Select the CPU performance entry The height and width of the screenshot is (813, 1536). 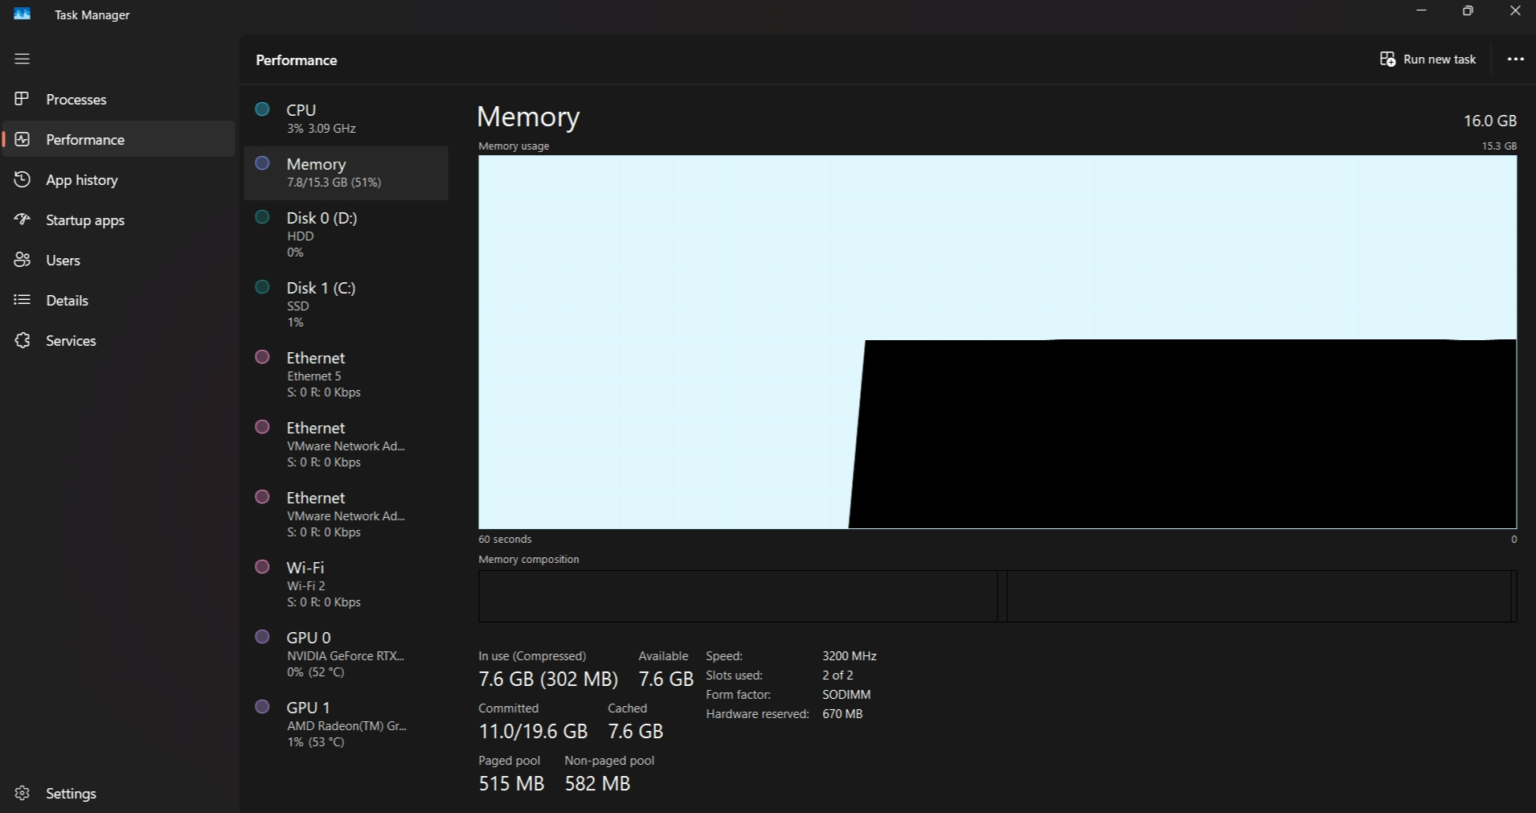pos(345,117)
